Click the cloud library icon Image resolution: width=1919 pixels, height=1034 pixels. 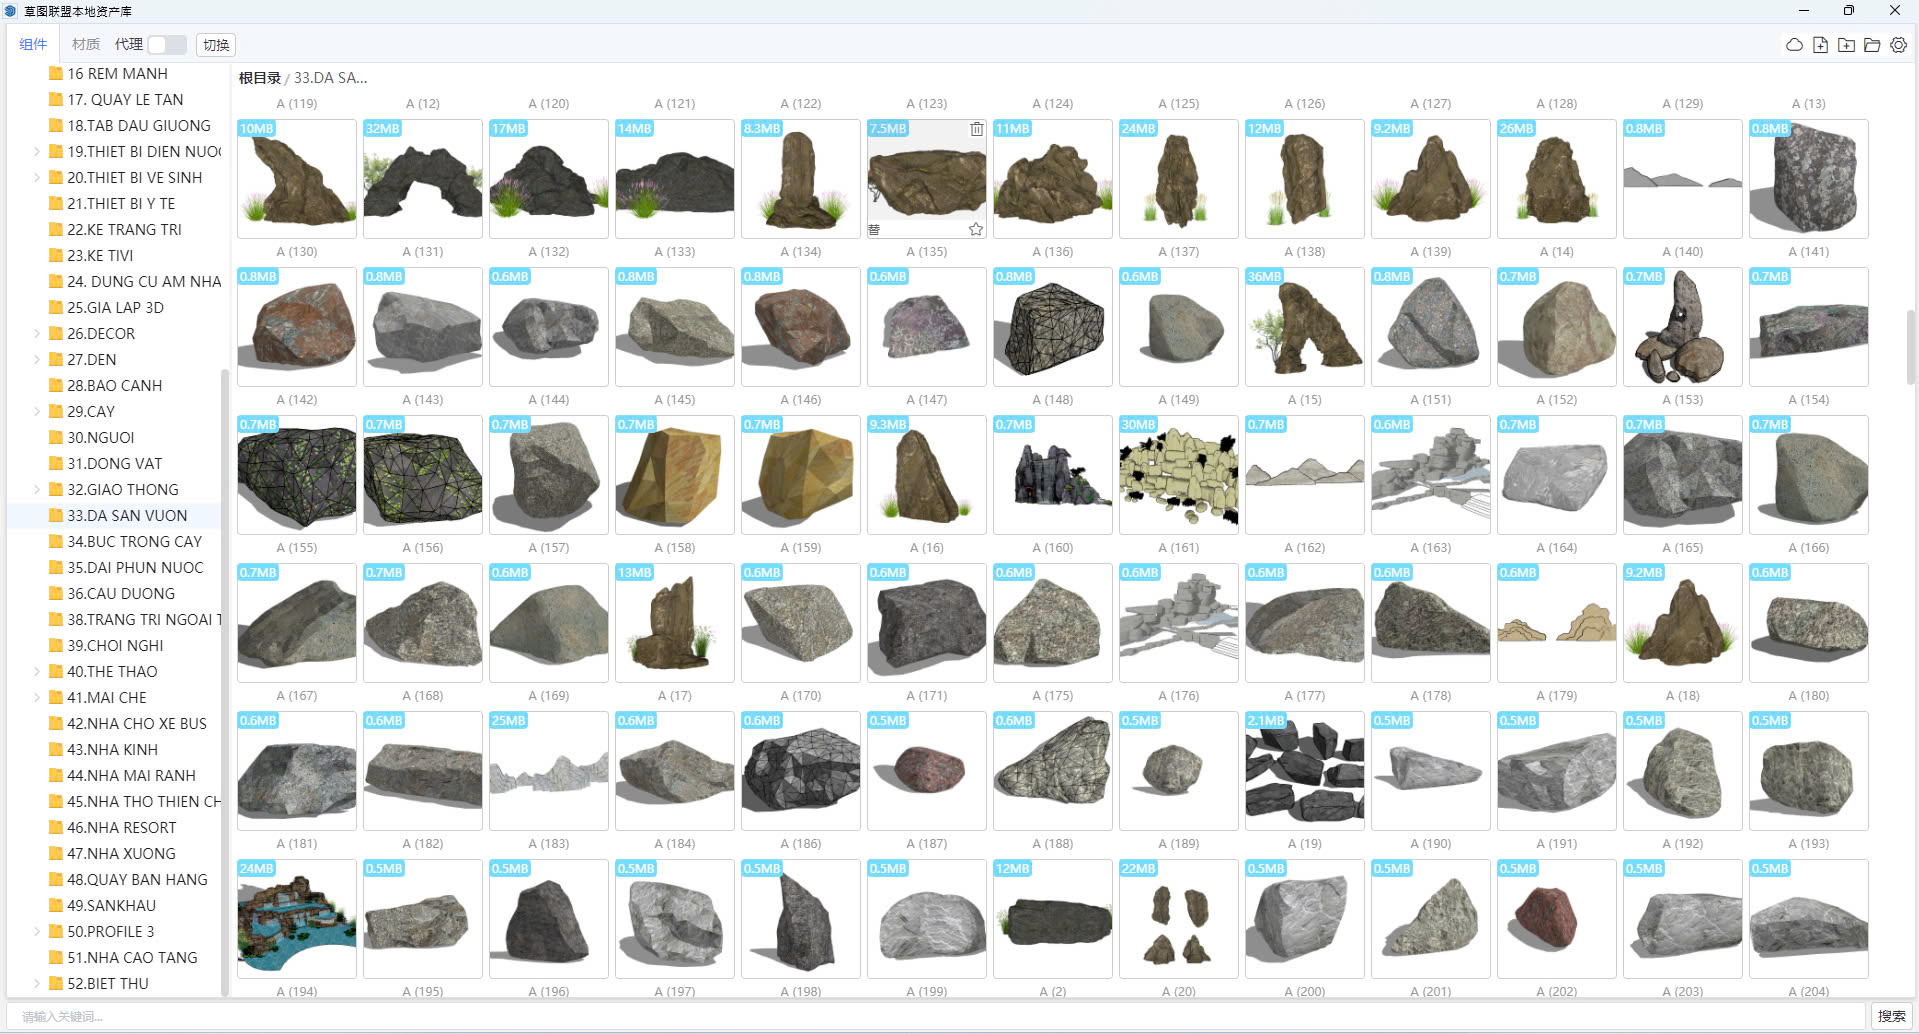[1794, 45]
